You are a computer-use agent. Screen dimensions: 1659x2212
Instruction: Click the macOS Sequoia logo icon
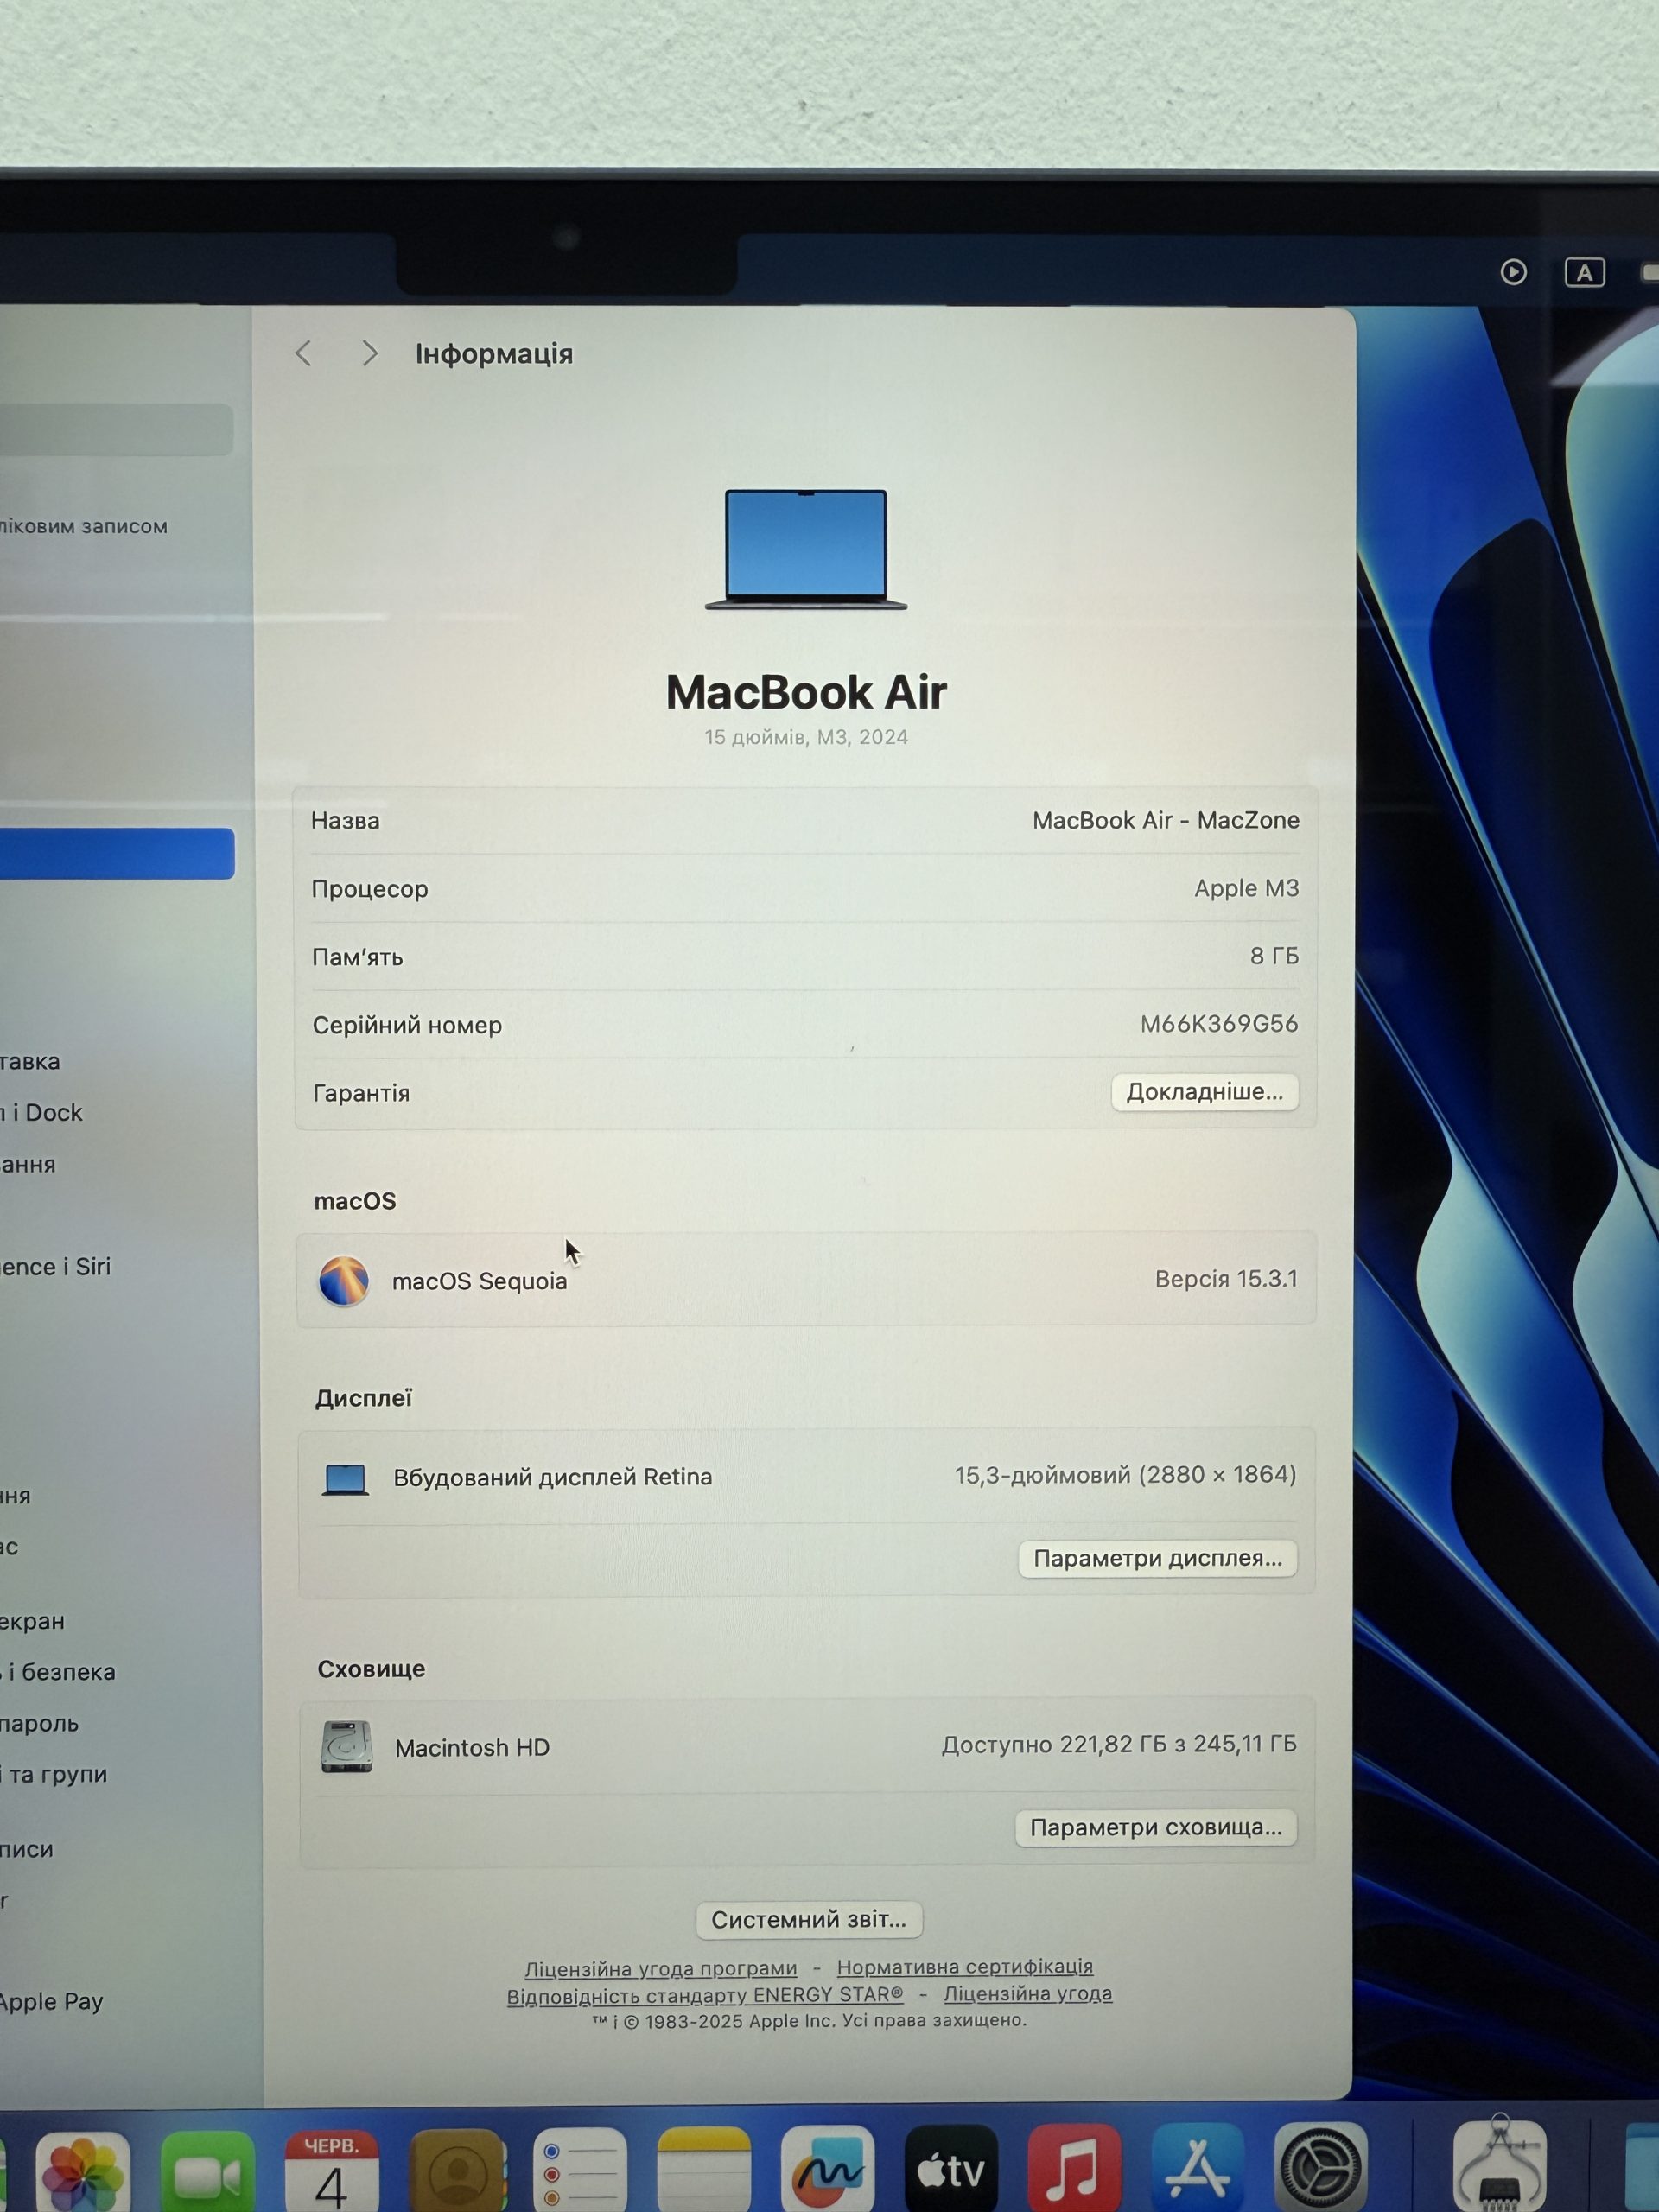343,1280
